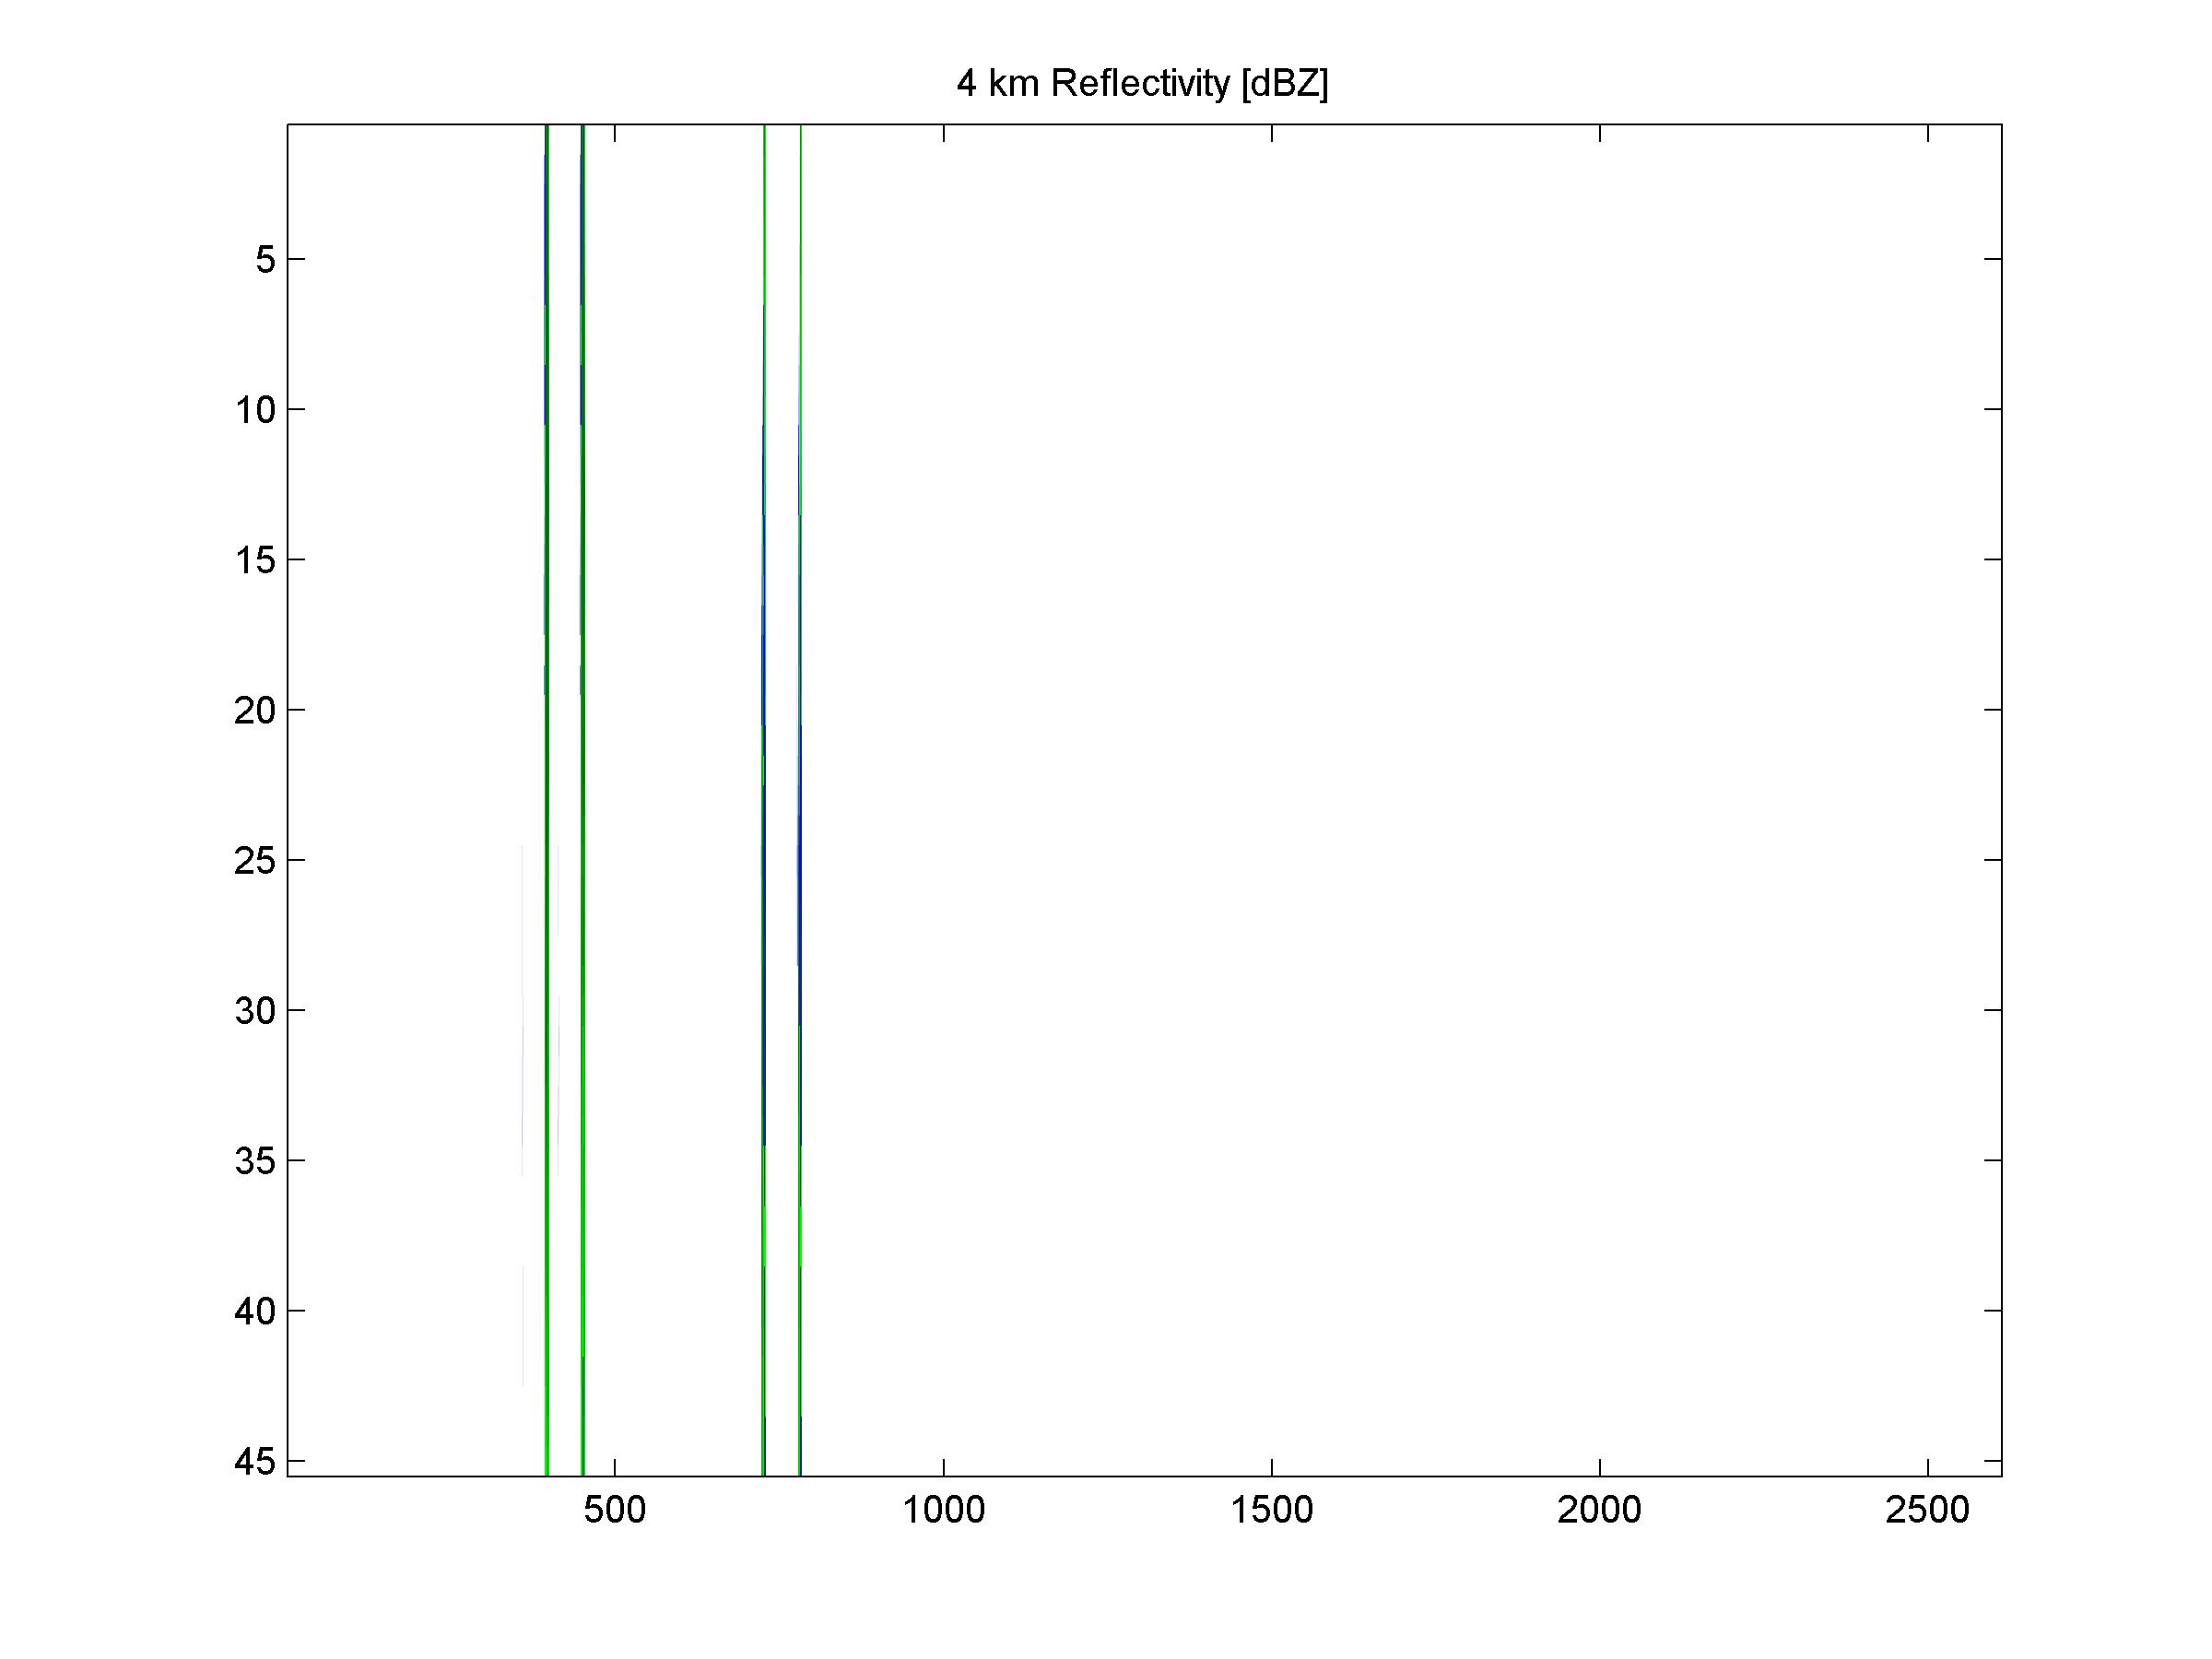The image size is (2212, 1659).
Task: Click the x-axis label '500'
Action: (615, 1510)
